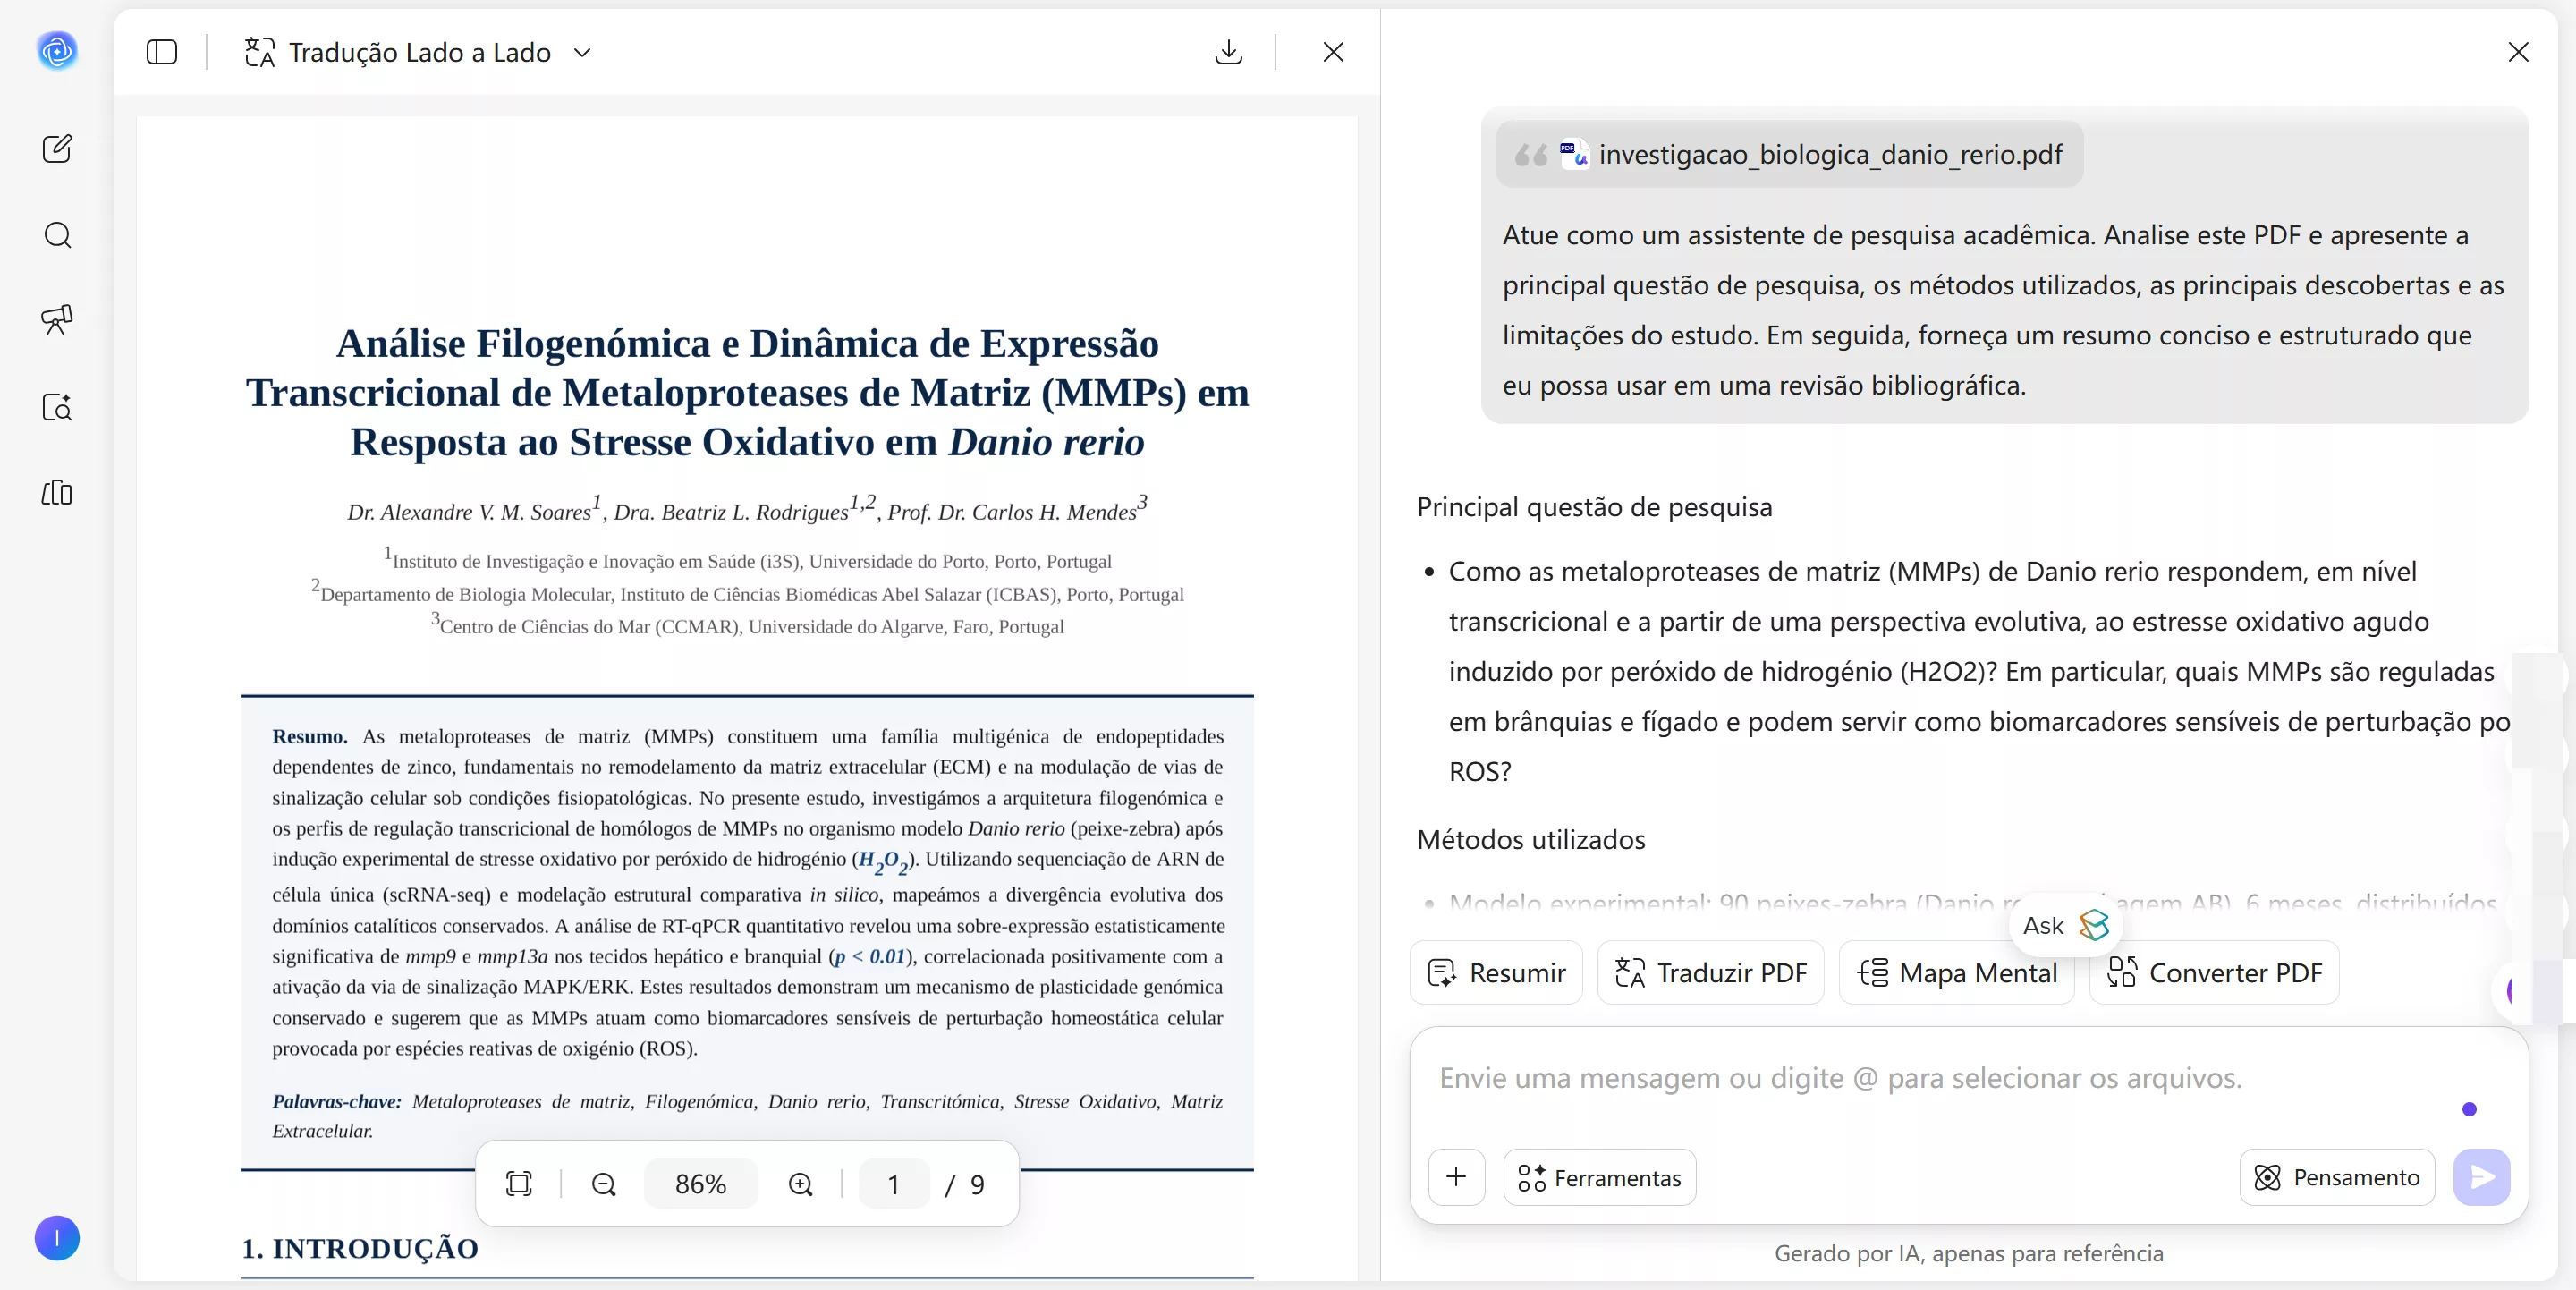Click the author line with Dr. Alexandre Soares
The width and height of the screenshot is (2576, 1290).
click(x=747, y=510)
